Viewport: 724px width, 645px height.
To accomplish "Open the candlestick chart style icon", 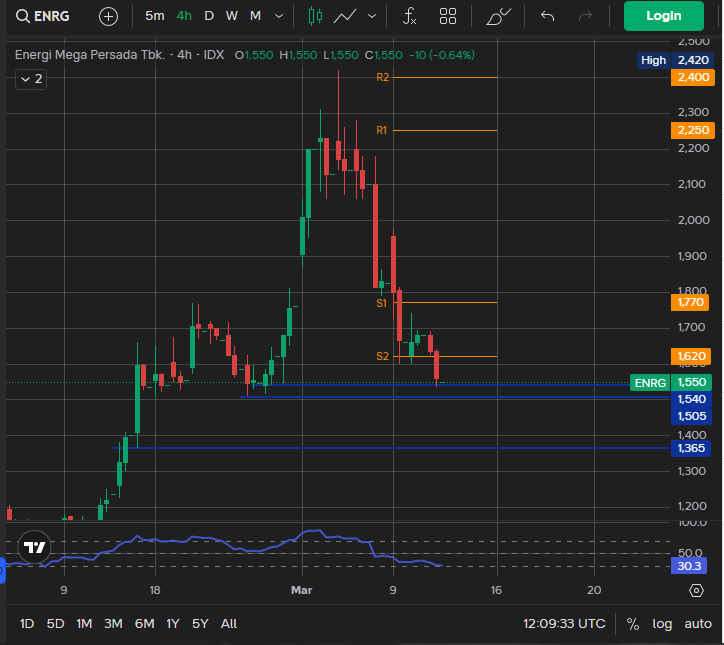I will (x=315, y=16).
